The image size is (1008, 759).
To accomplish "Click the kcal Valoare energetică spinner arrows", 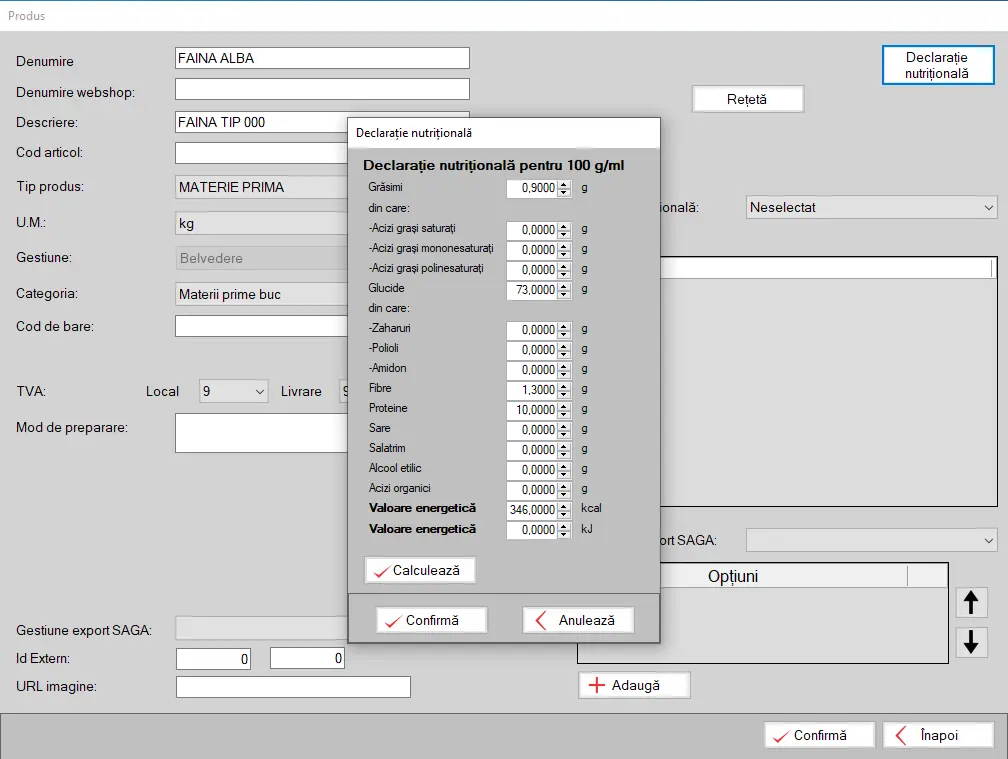I will [x=564, y=510].
